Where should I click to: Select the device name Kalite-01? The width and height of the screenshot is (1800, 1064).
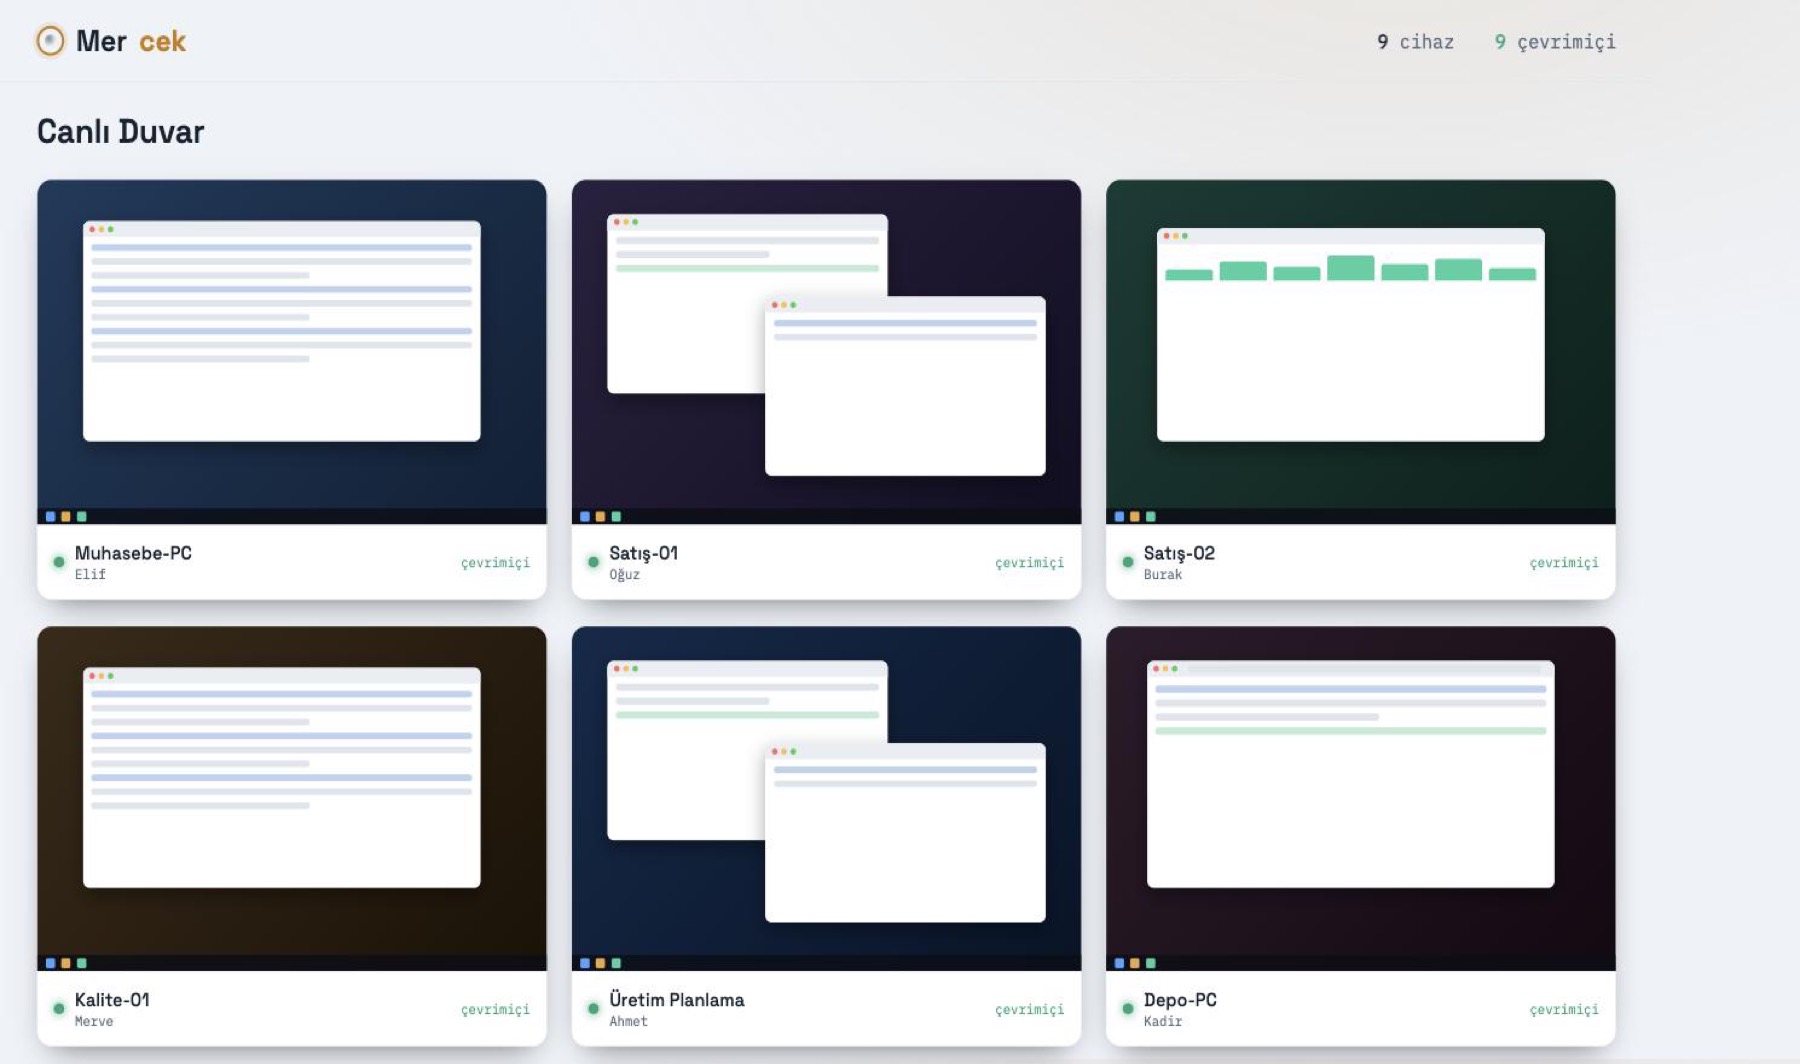(x=112, y=1000)
